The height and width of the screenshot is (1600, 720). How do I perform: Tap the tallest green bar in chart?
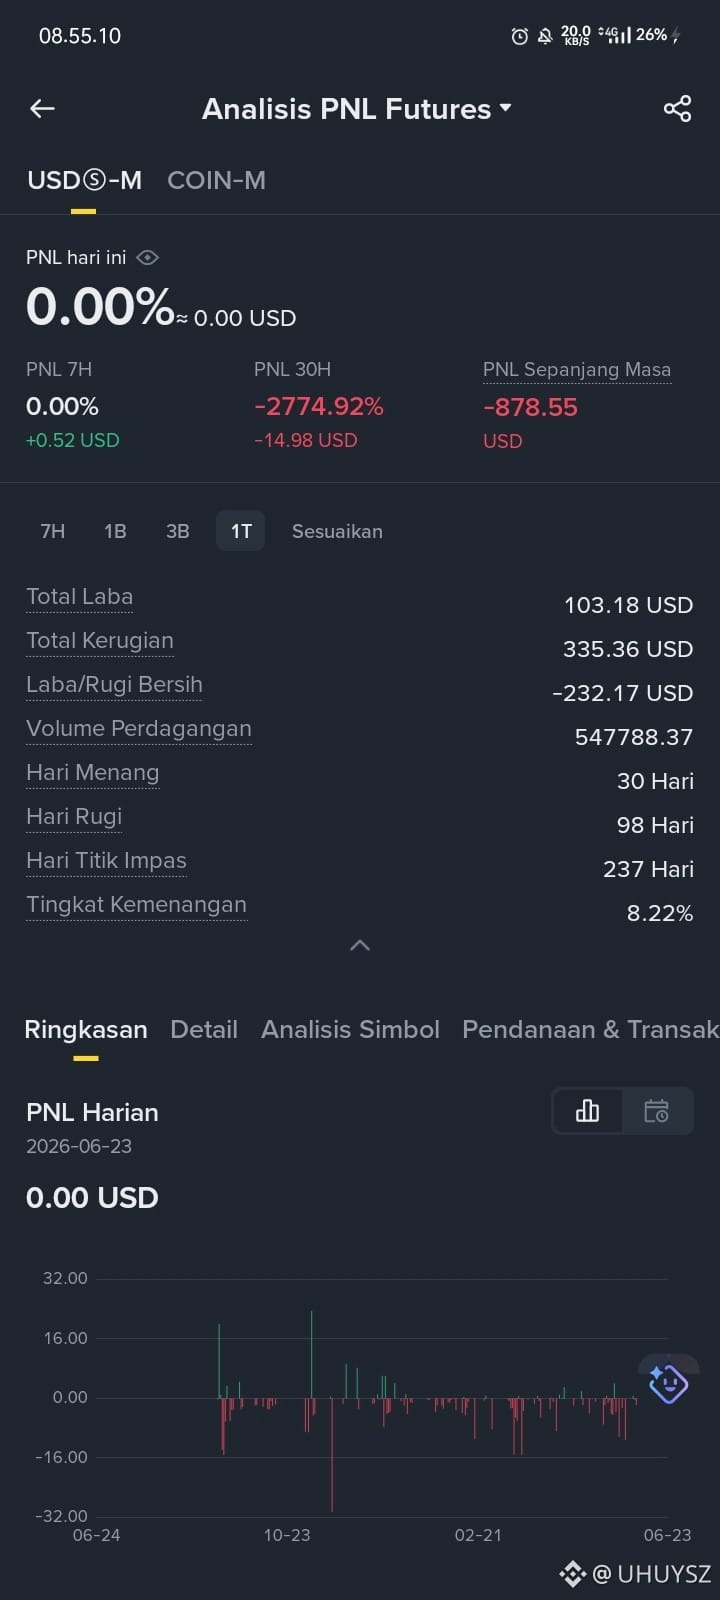(x=311, y=1354)
